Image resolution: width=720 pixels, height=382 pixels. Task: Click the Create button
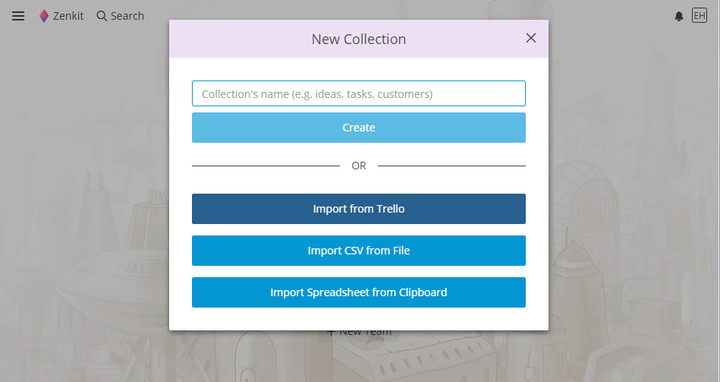359,128
